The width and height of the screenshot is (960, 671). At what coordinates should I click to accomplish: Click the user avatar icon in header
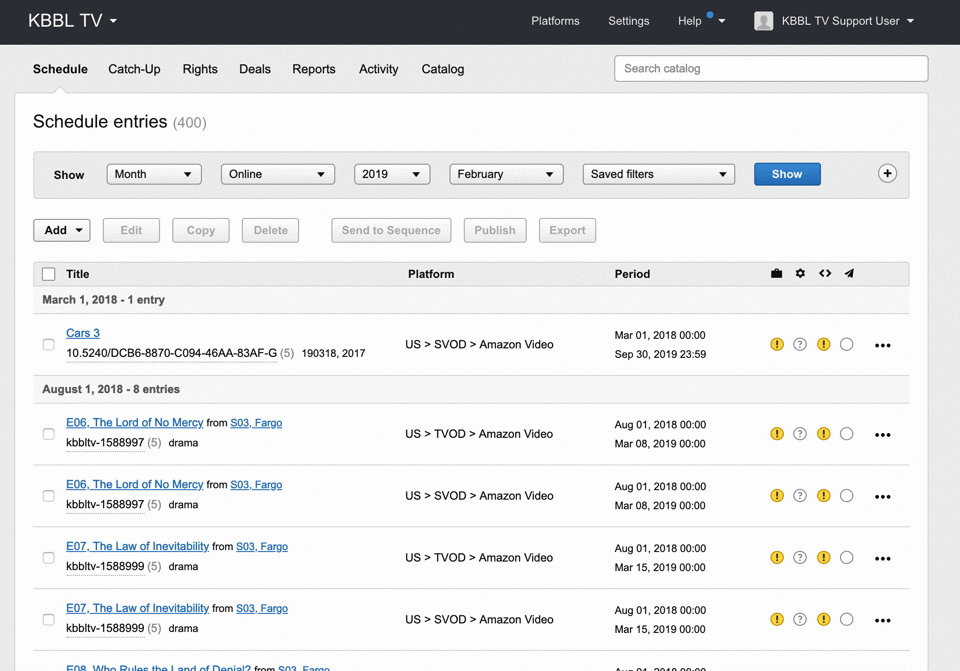point(764,21)
